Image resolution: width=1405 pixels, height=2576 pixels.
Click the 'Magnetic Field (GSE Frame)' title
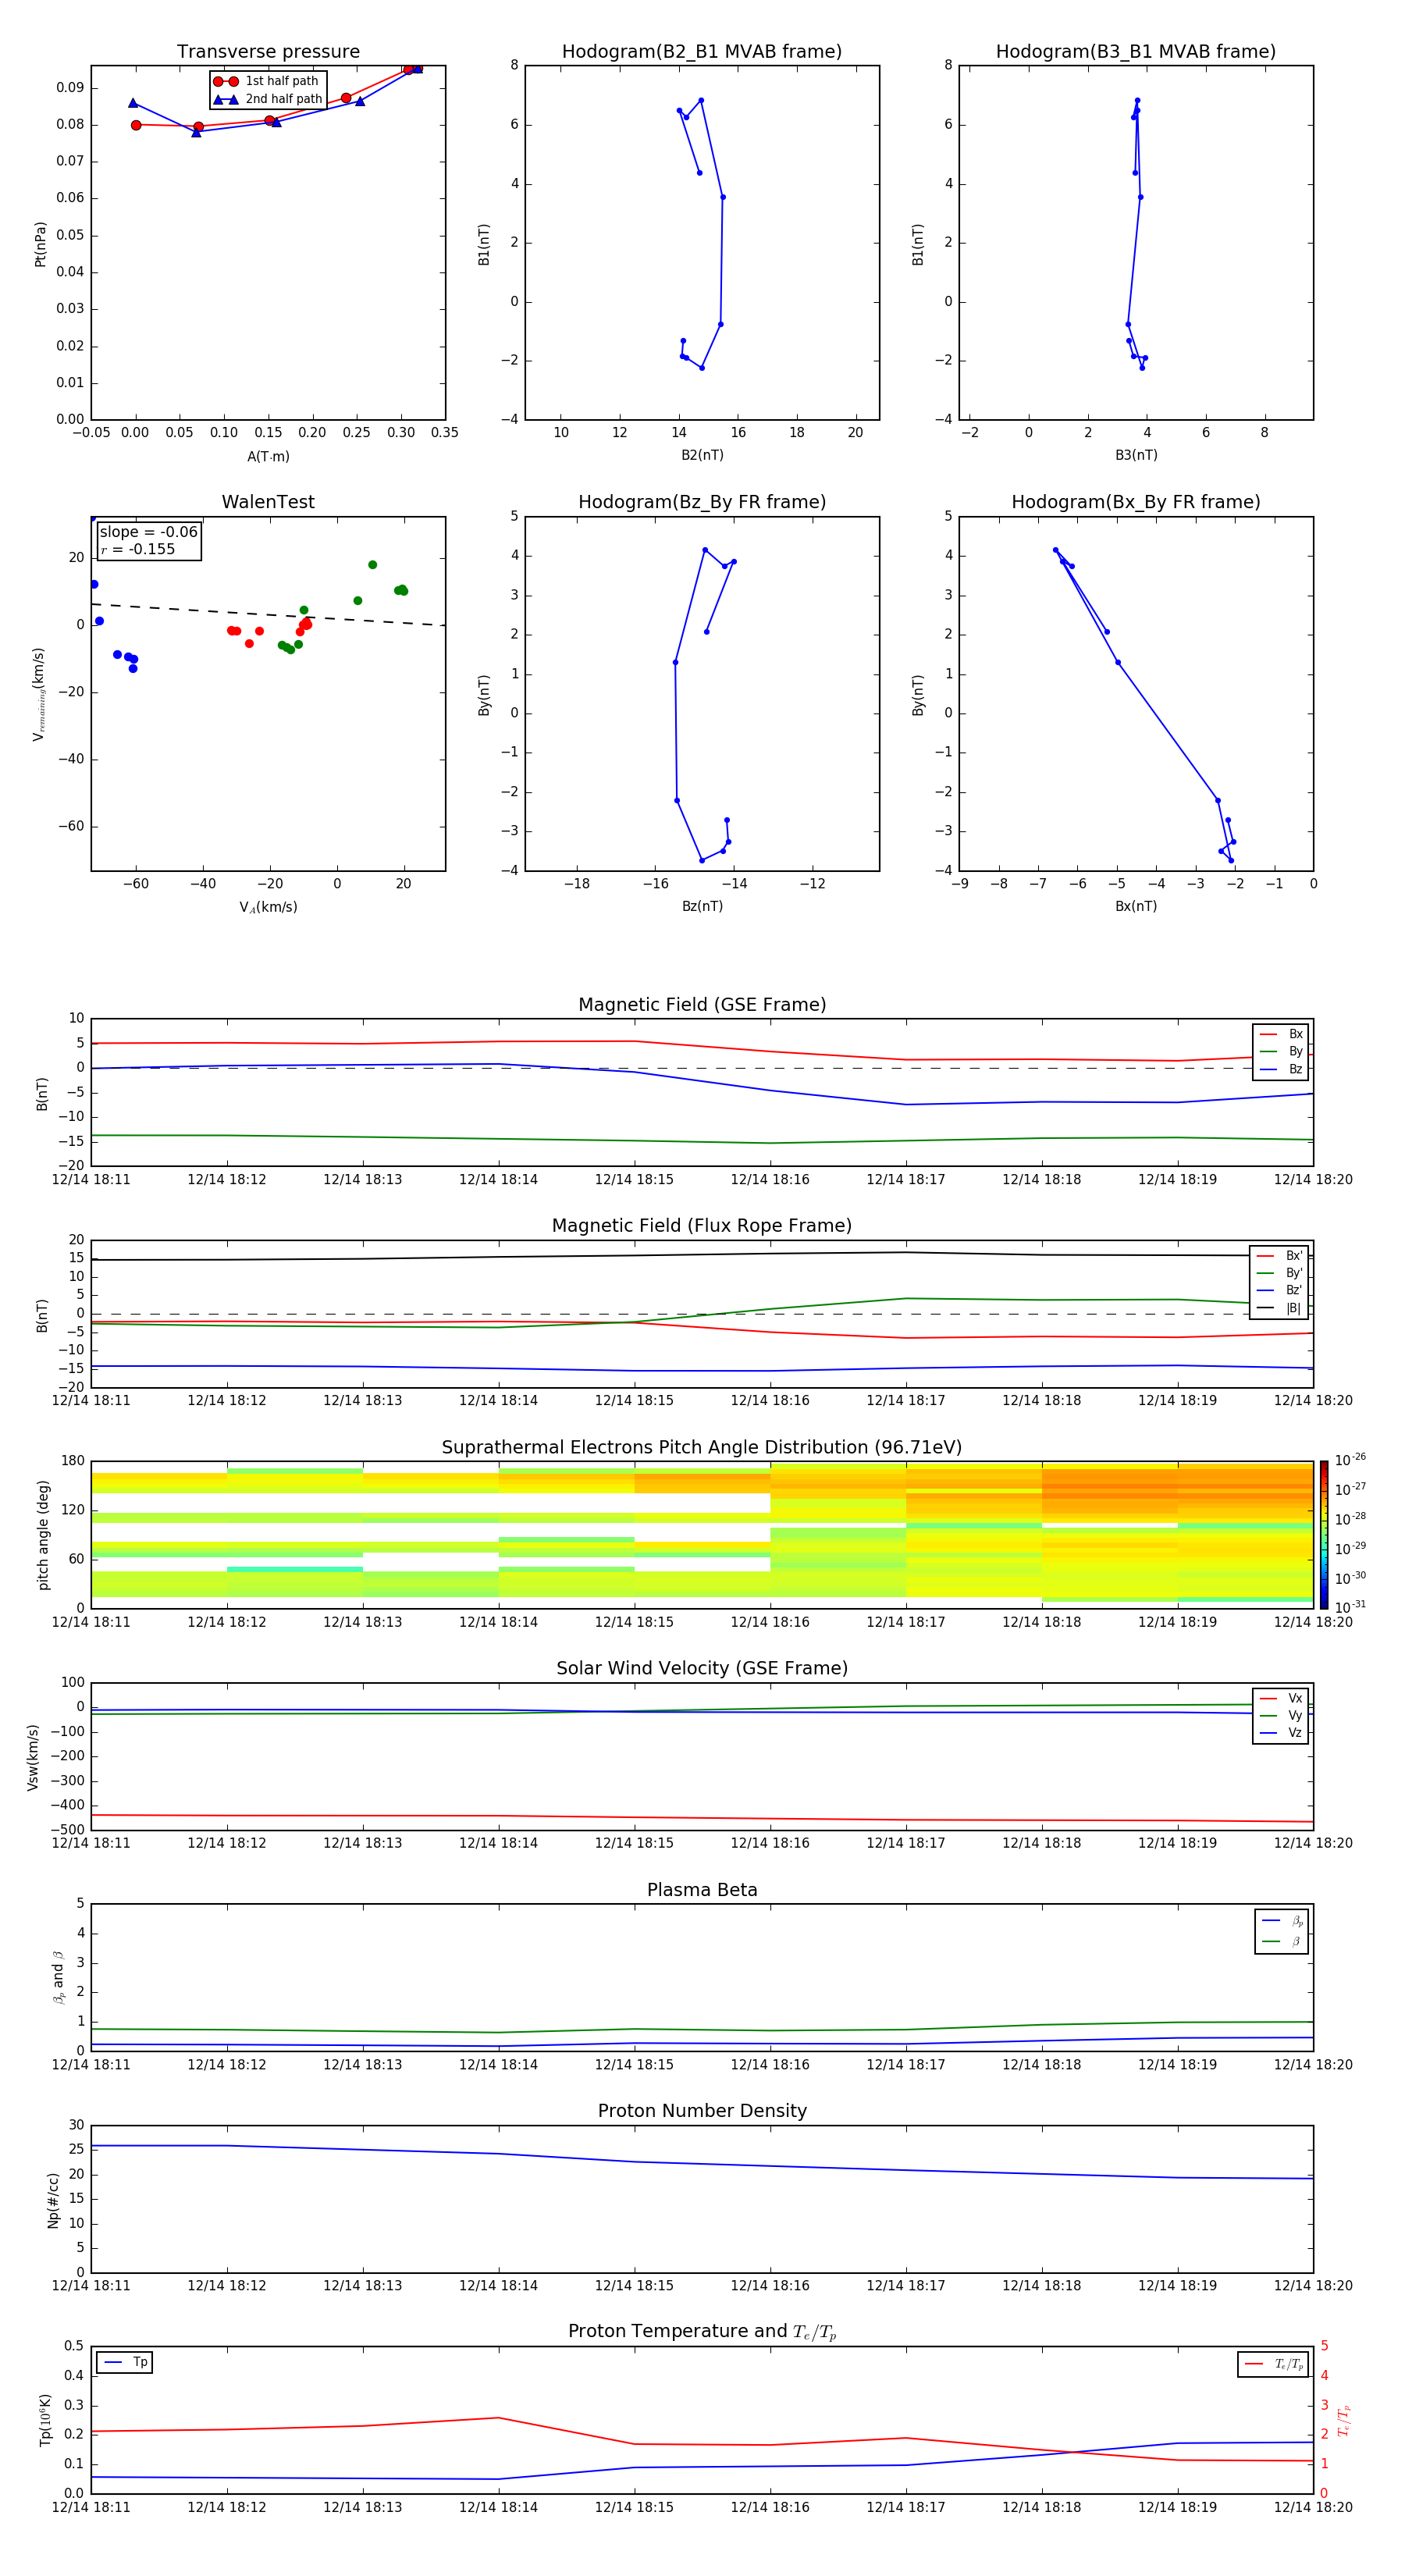pos(702,1004)
